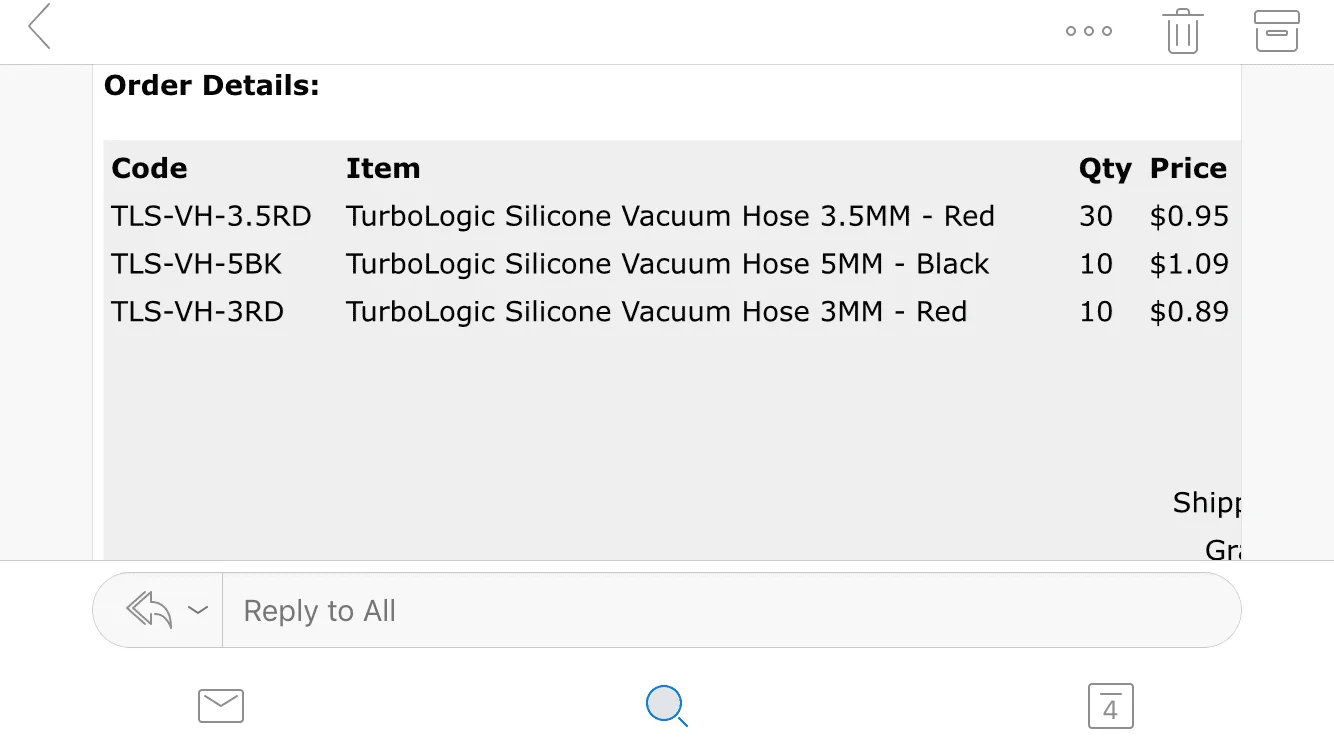Select product code TLS-VH-3RD

197,312
